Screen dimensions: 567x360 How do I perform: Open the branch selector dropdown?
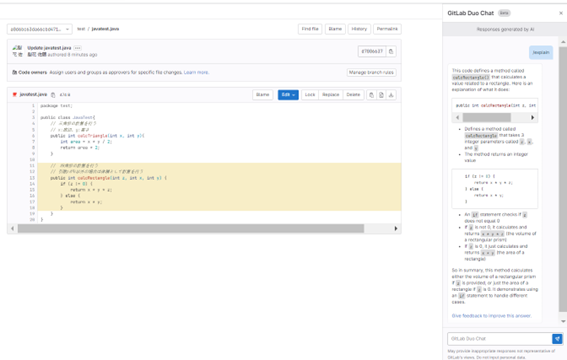(x=39, y=29)
